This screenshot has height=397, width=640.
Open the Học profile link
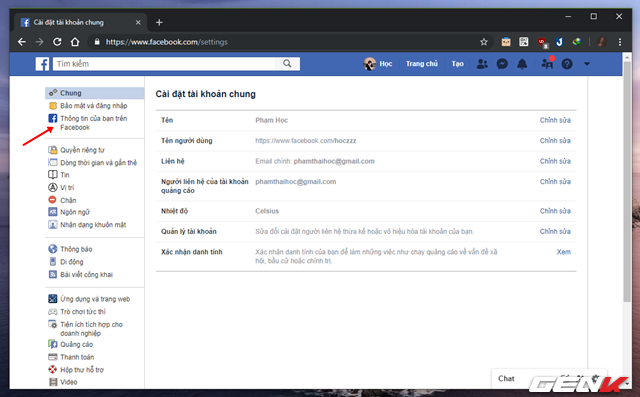point(378,64)
